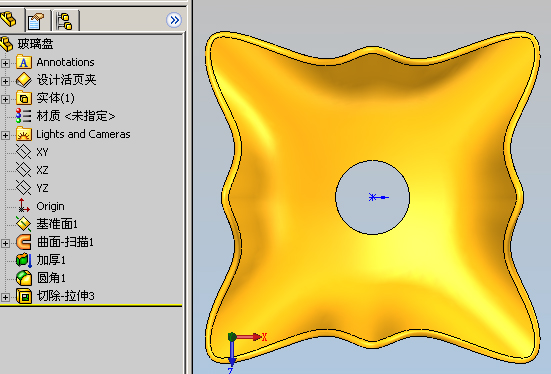Image resolution: width=551 pixels, height=374 pixels.
Task: Select the YZ plane icon
Action: 24,188
